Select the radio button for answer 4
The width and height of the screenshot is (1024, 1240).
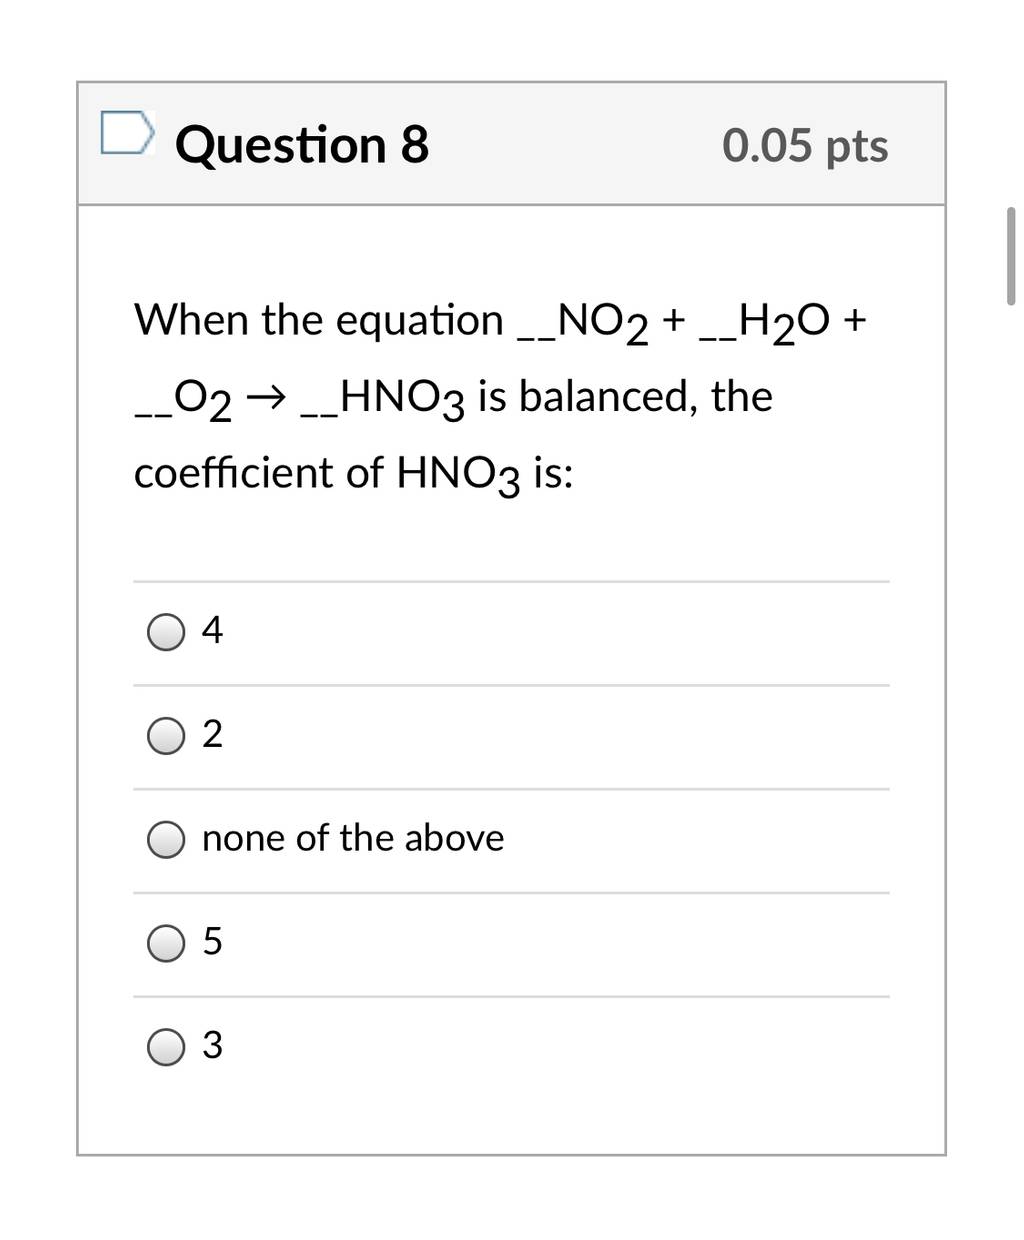coord(166,632)
